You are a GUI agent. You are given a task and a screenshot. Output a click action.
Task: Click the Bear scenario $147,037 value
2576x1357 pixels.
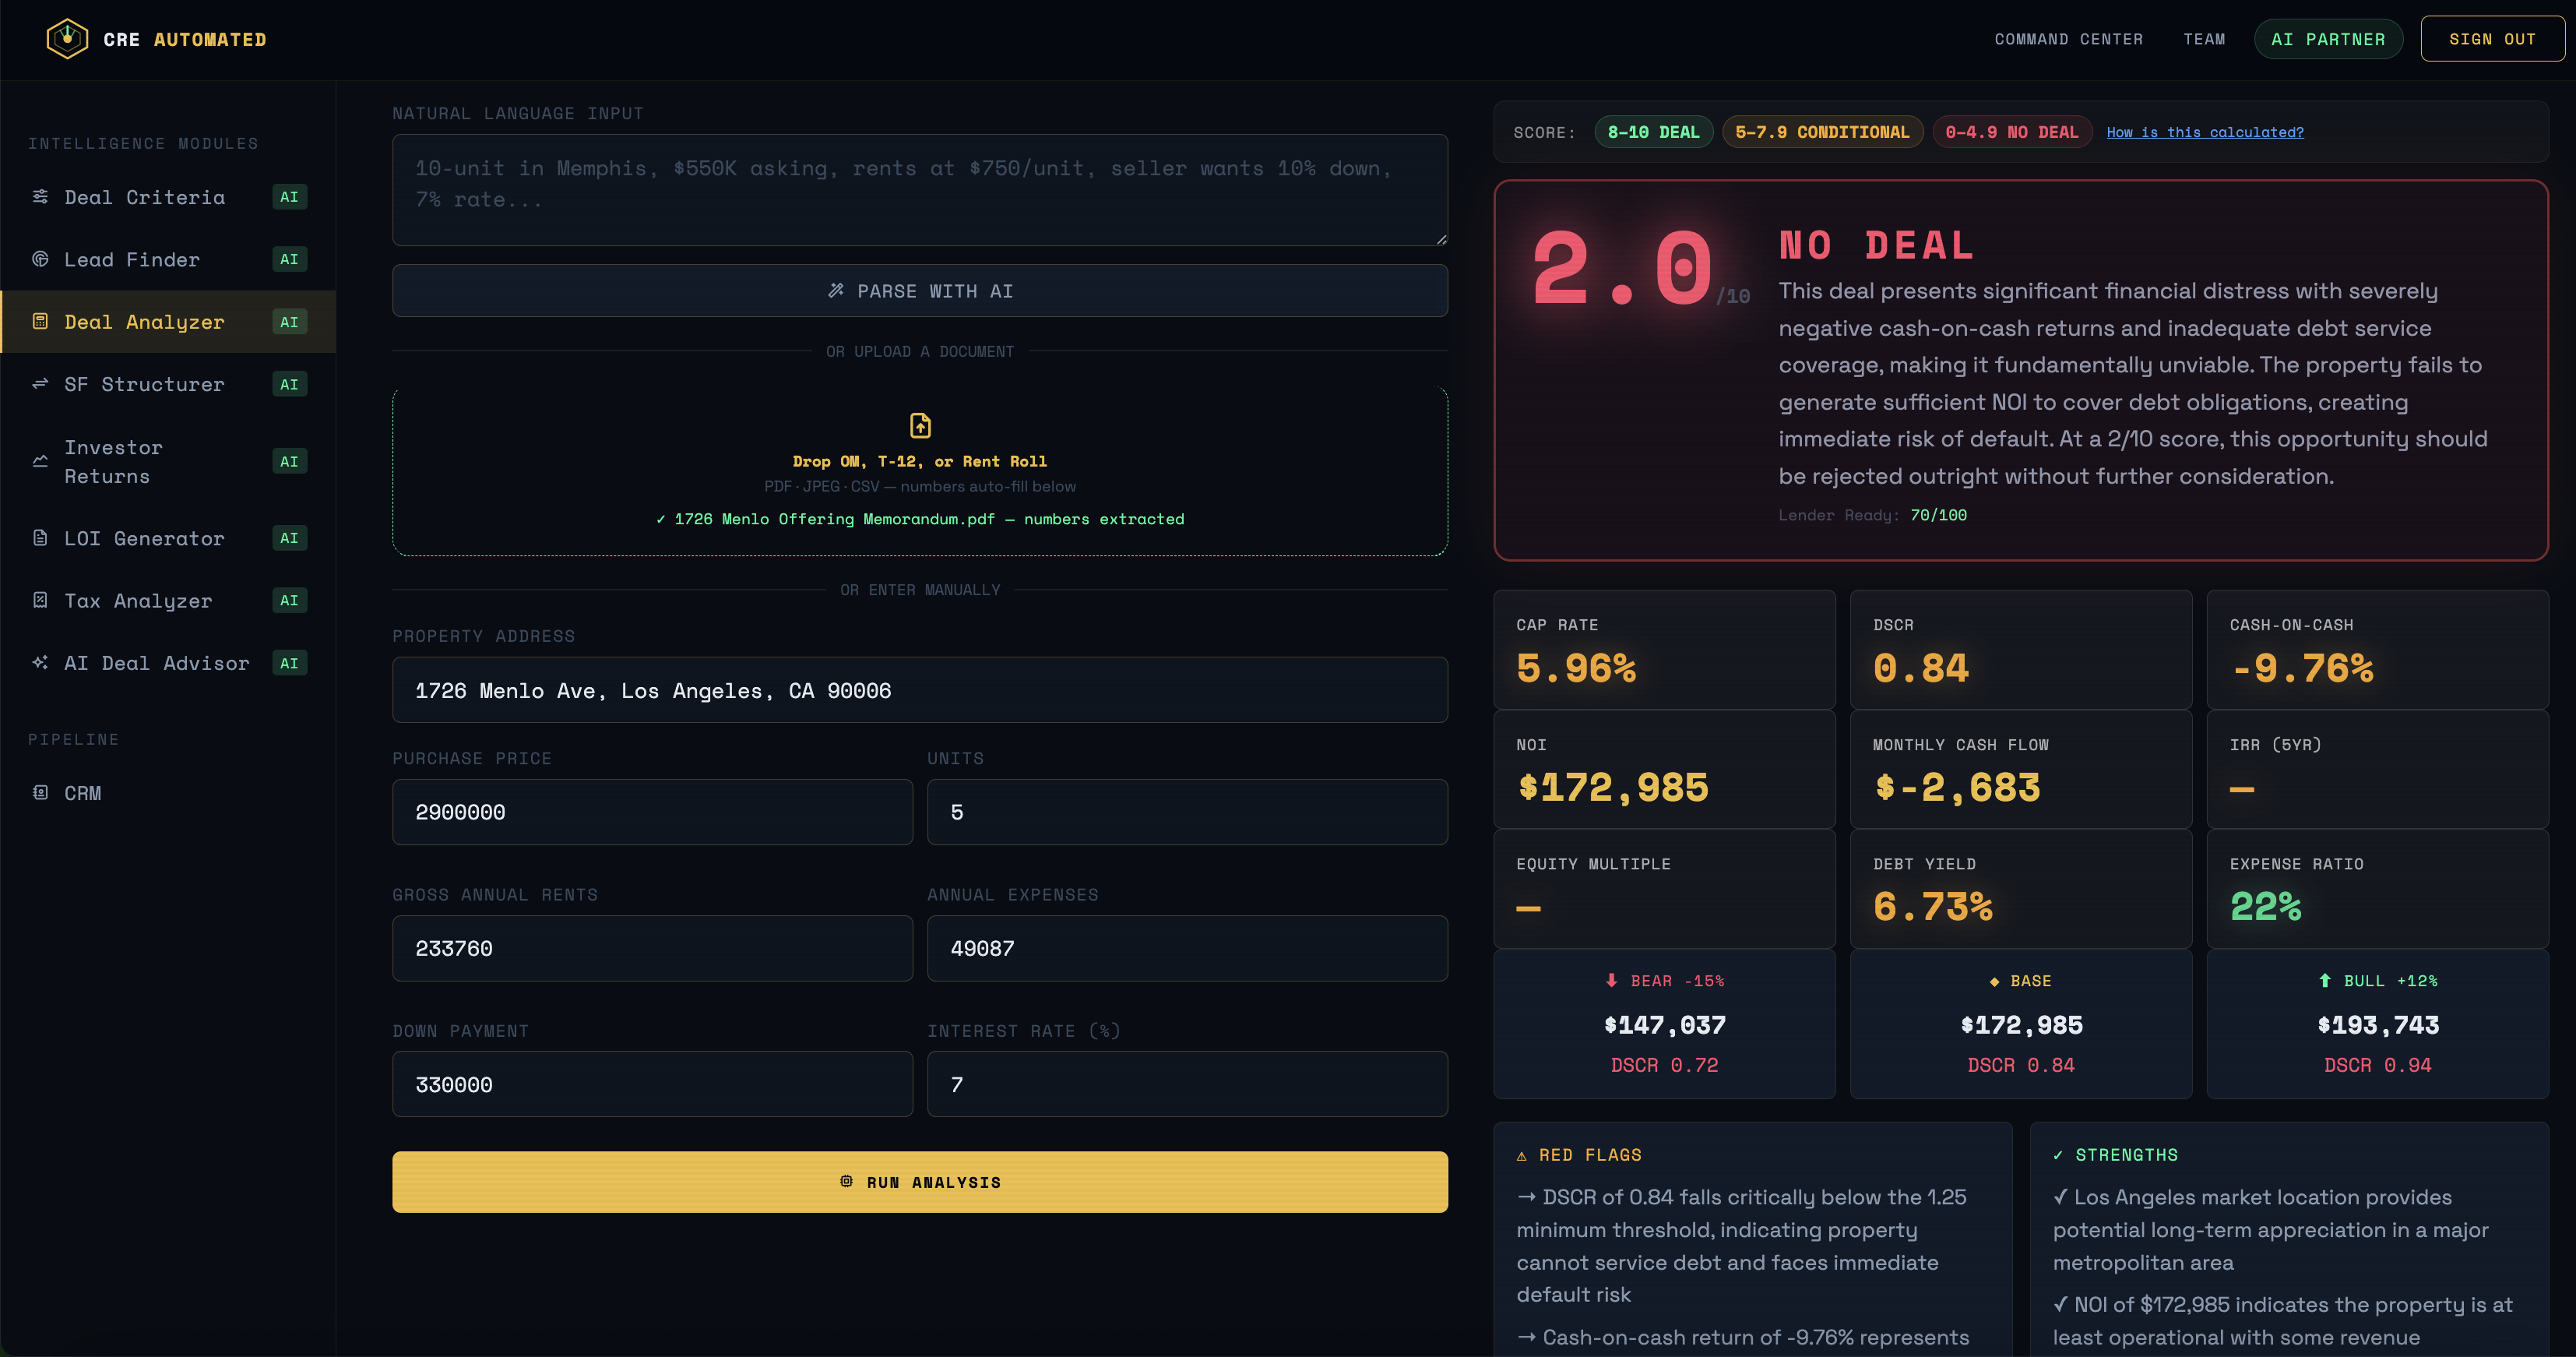(x=1664, y=1024)
